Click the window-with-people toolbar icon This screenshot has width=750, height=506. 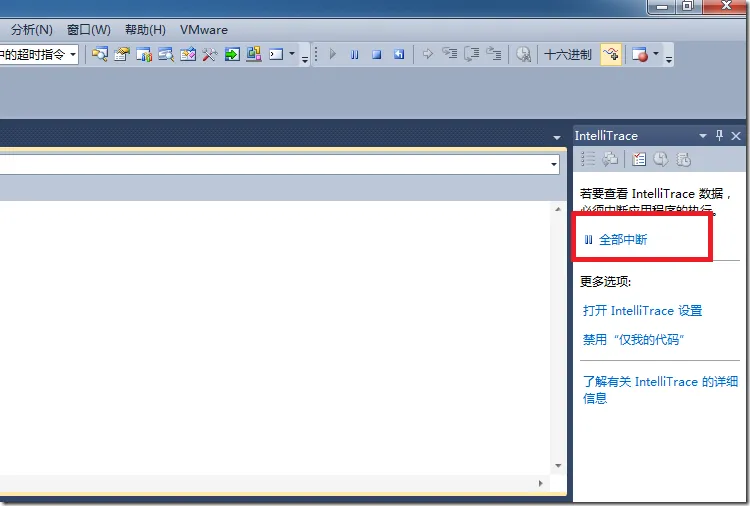[x=143, y=55]
